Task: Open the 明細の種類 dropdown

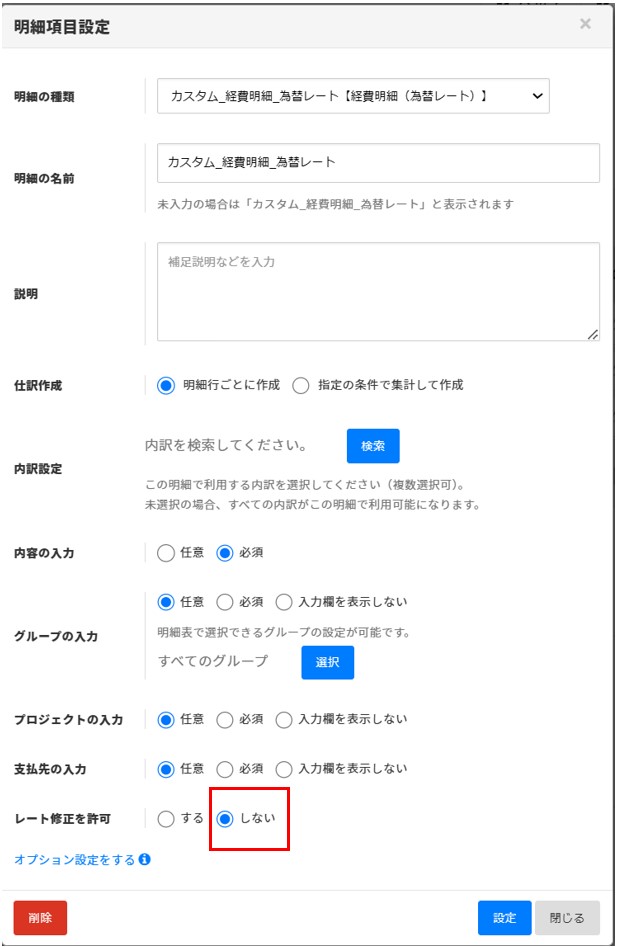Action: coord(353,96)
